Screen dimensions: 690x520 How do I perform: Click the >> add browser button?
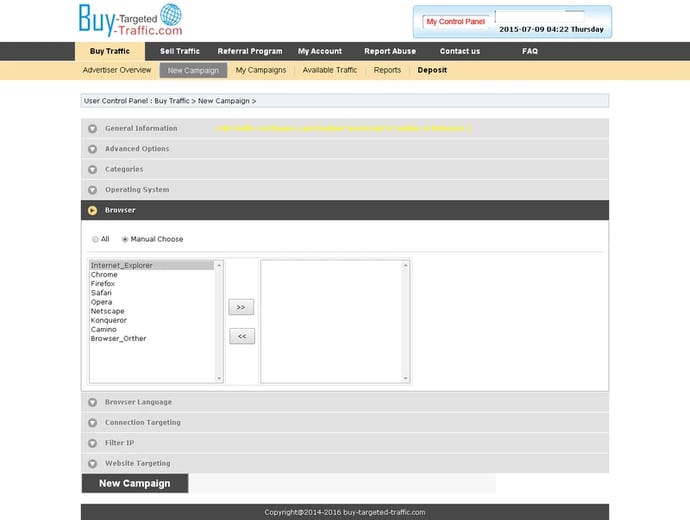coord(241,307)
